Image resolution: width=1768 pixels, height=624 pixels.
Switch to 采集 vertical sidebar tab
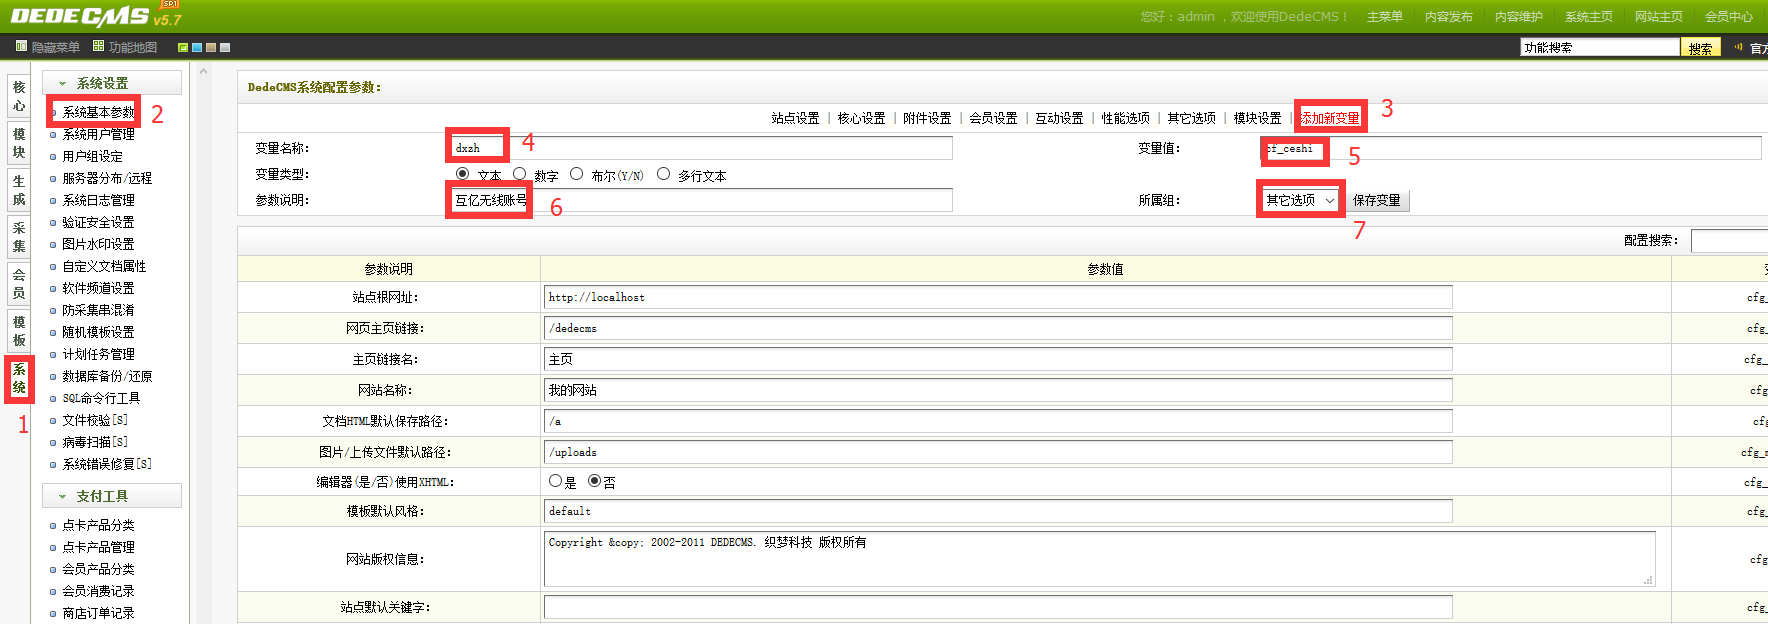(19, 238)
